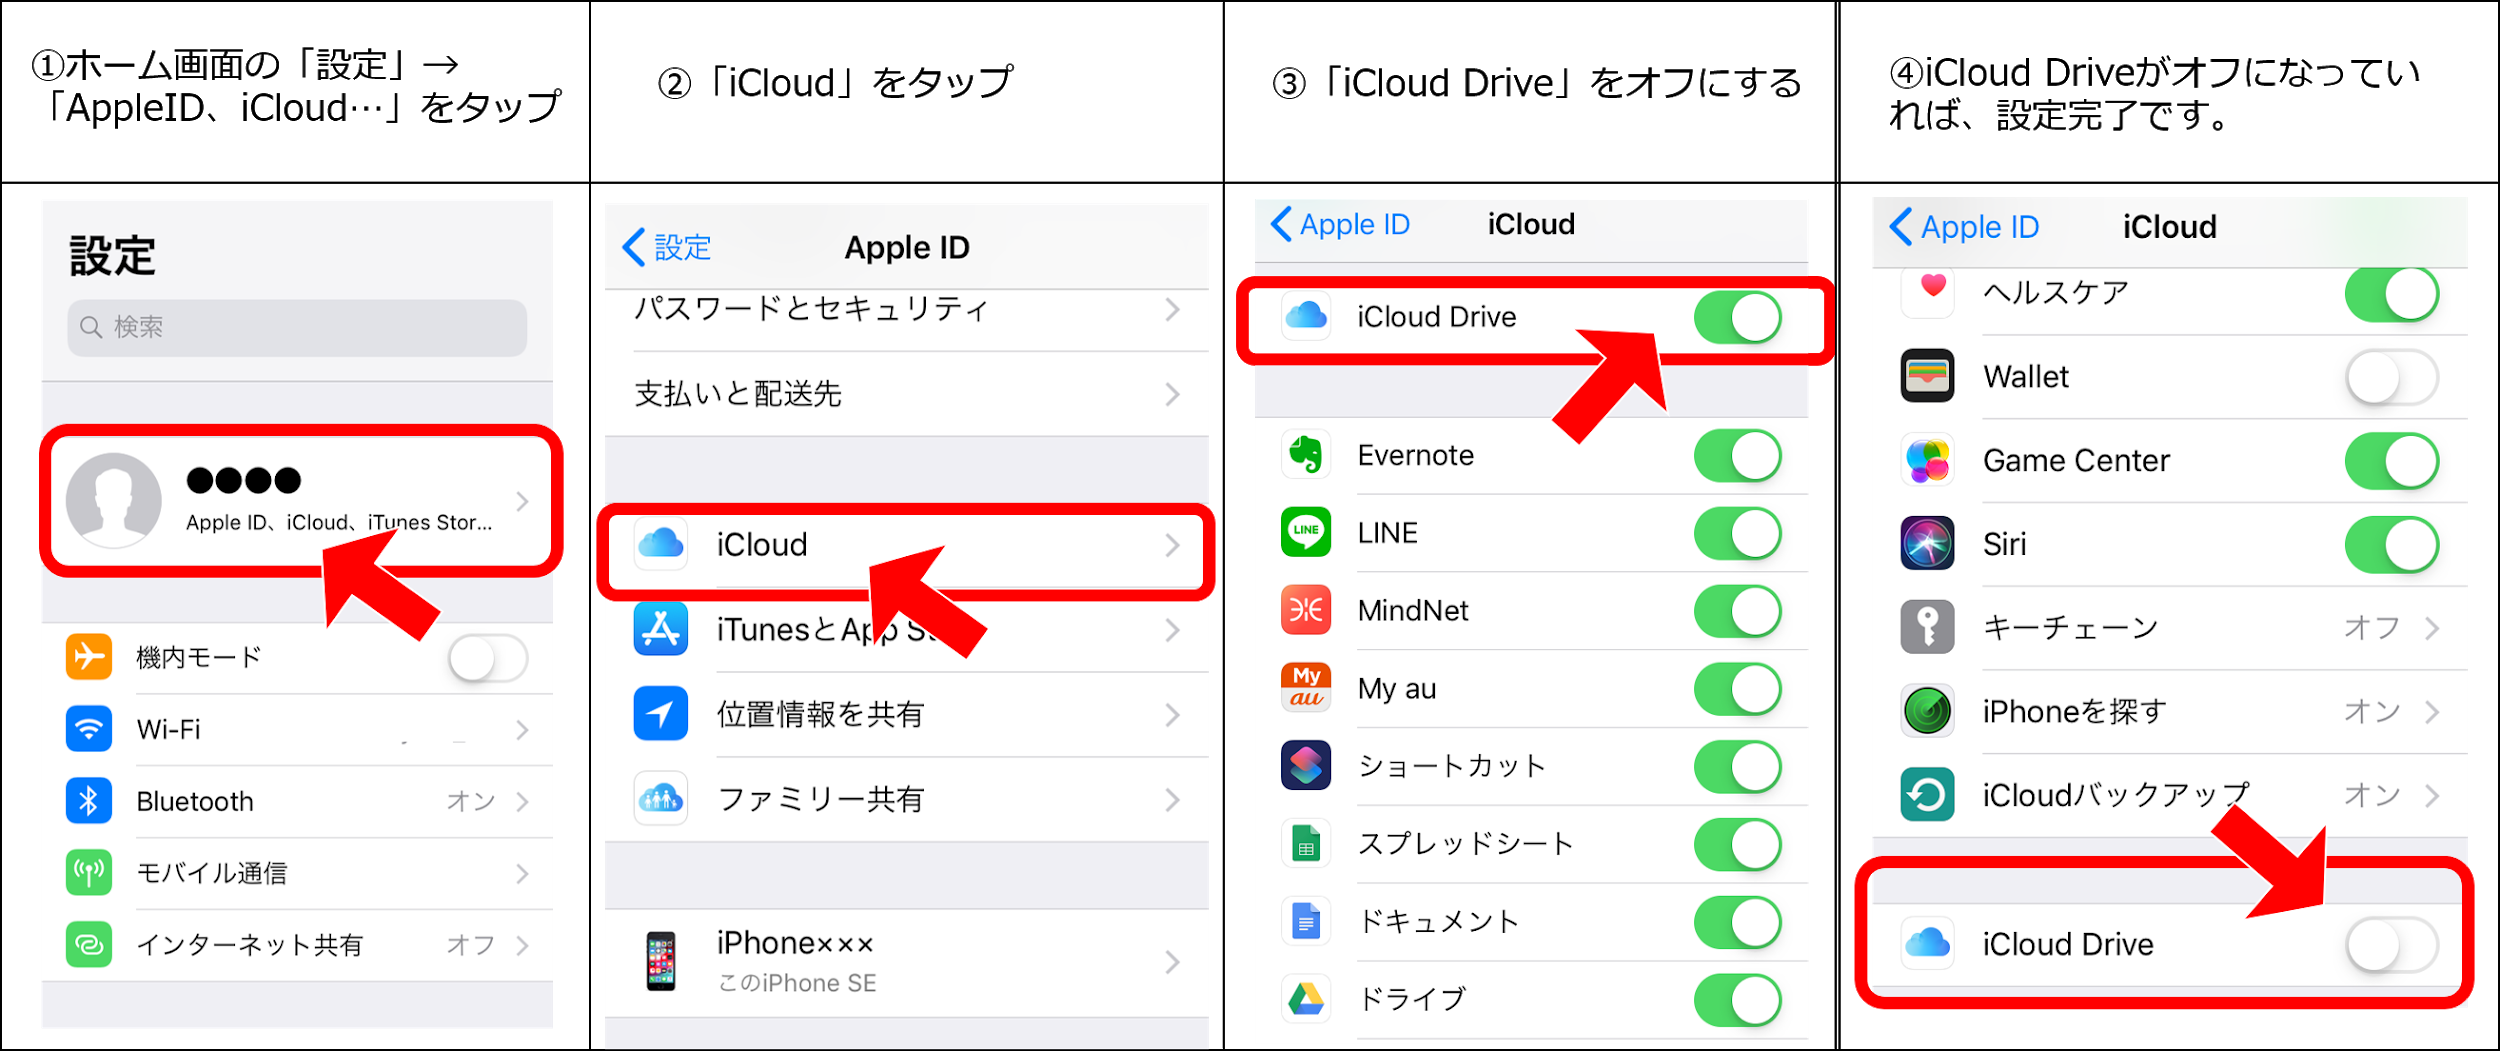Go back via the 設定 link

click(667, 247)
